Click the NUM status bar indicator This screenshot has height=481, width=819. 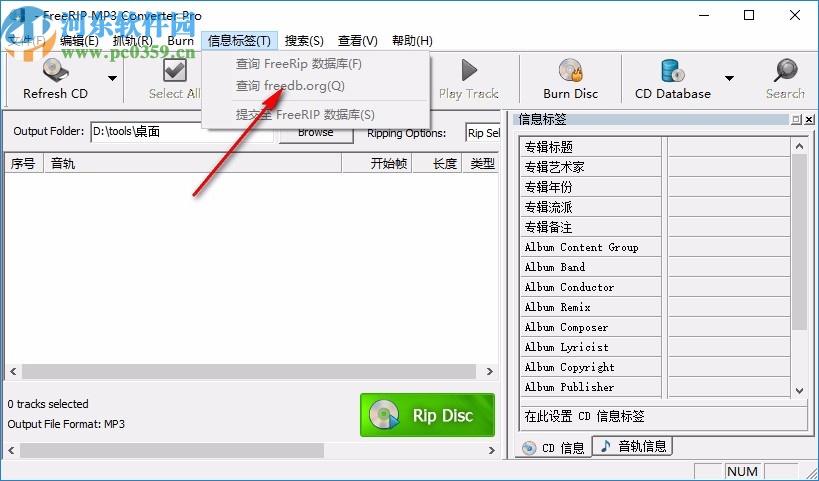coord(742,472)
